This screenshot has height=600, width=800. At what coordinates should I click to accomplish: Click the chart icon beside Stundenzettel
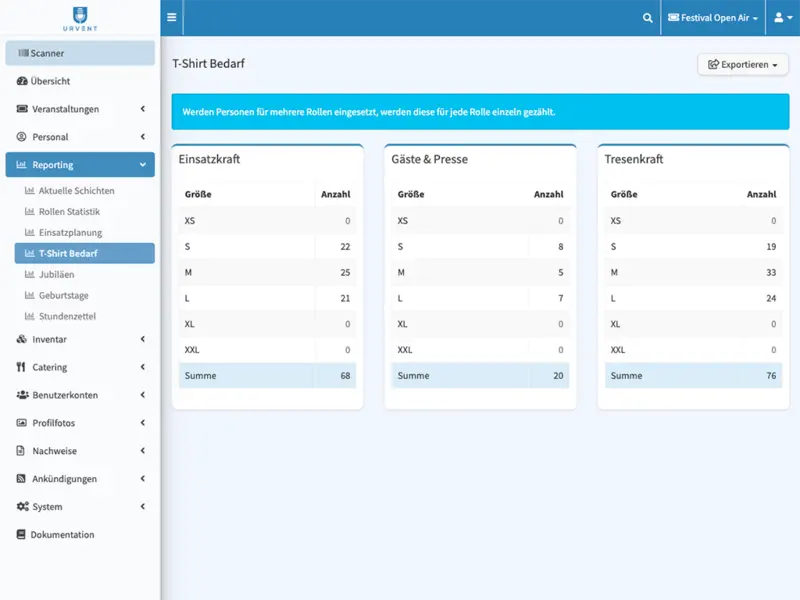(x=30, y=316)
